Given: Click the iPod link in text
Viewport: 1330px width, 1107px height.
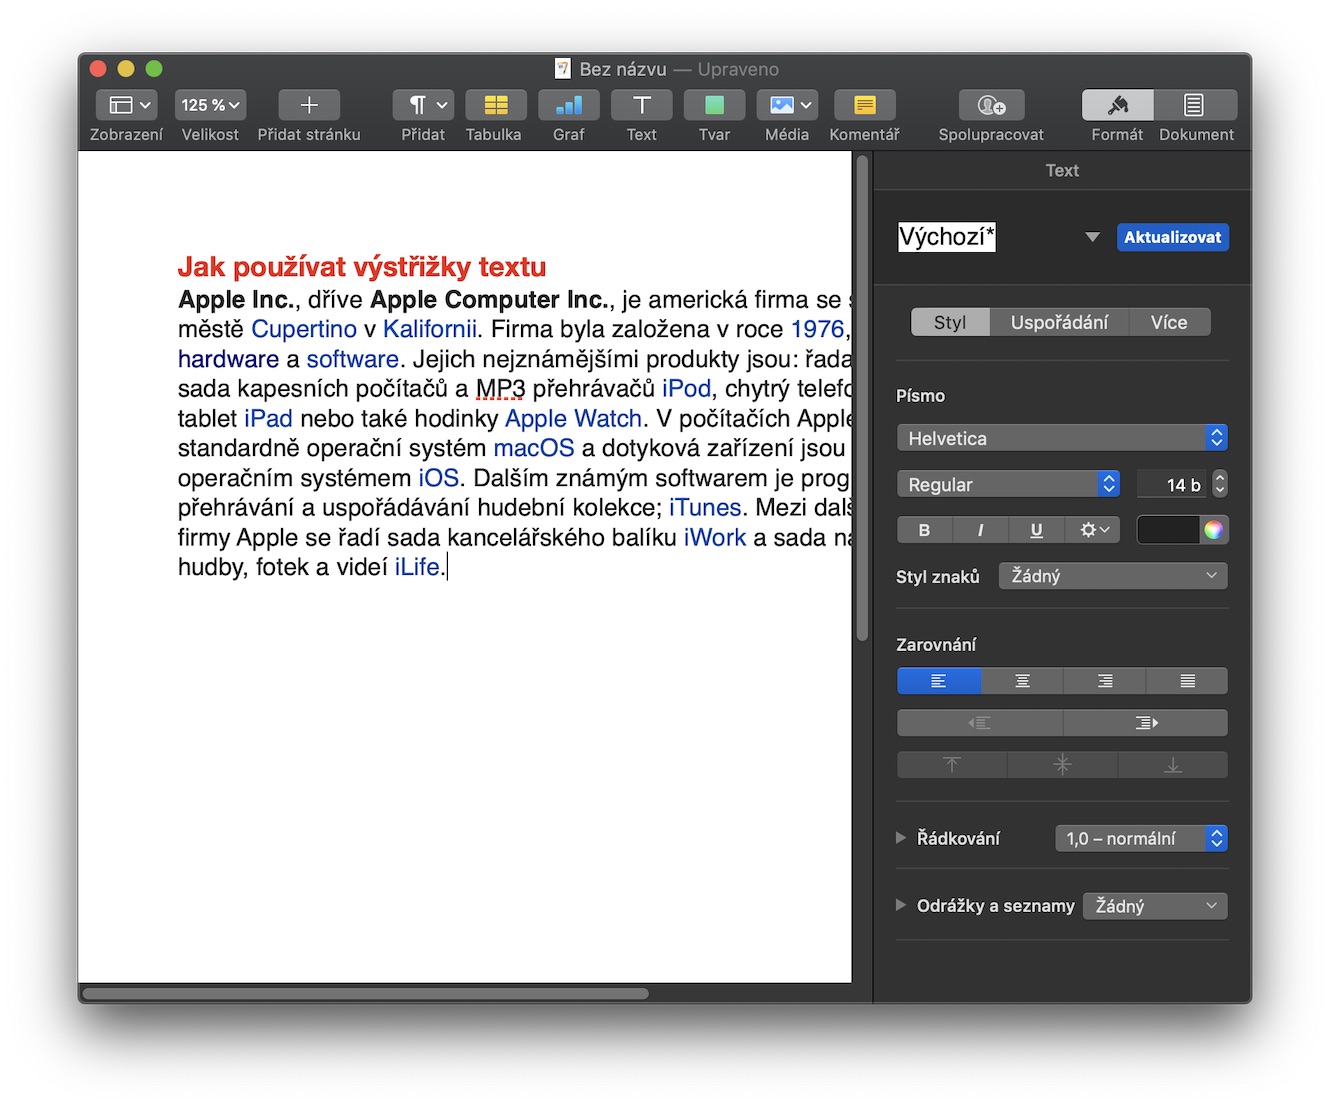Looking at the screenshot, I should click(687, 388).
